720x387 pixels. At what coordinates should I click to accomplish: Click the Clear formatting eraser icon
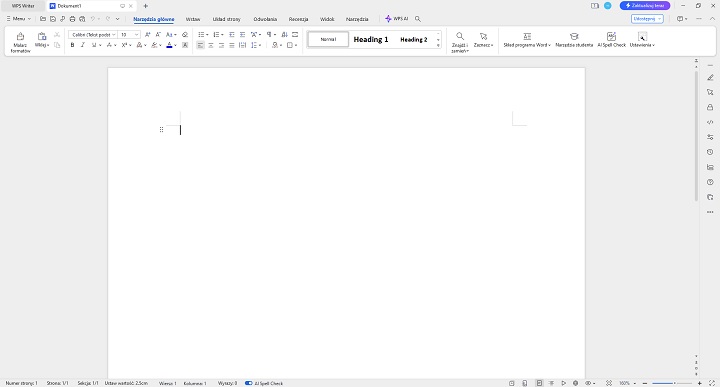click(185, 34)
